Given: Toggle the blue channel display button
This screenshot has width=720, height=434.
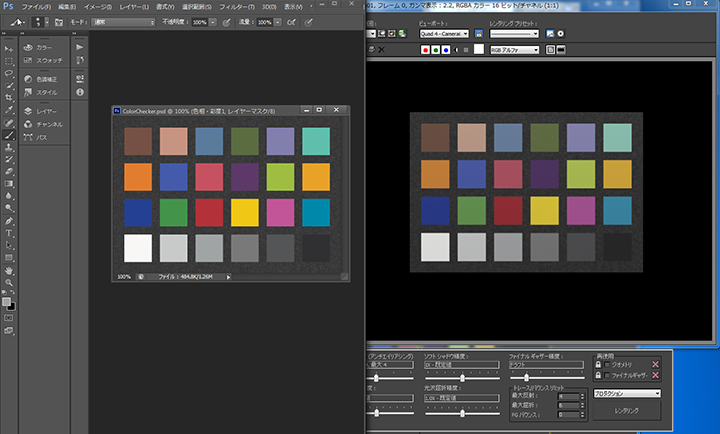Looking at the screenshot, I should (x=448, y=48).
